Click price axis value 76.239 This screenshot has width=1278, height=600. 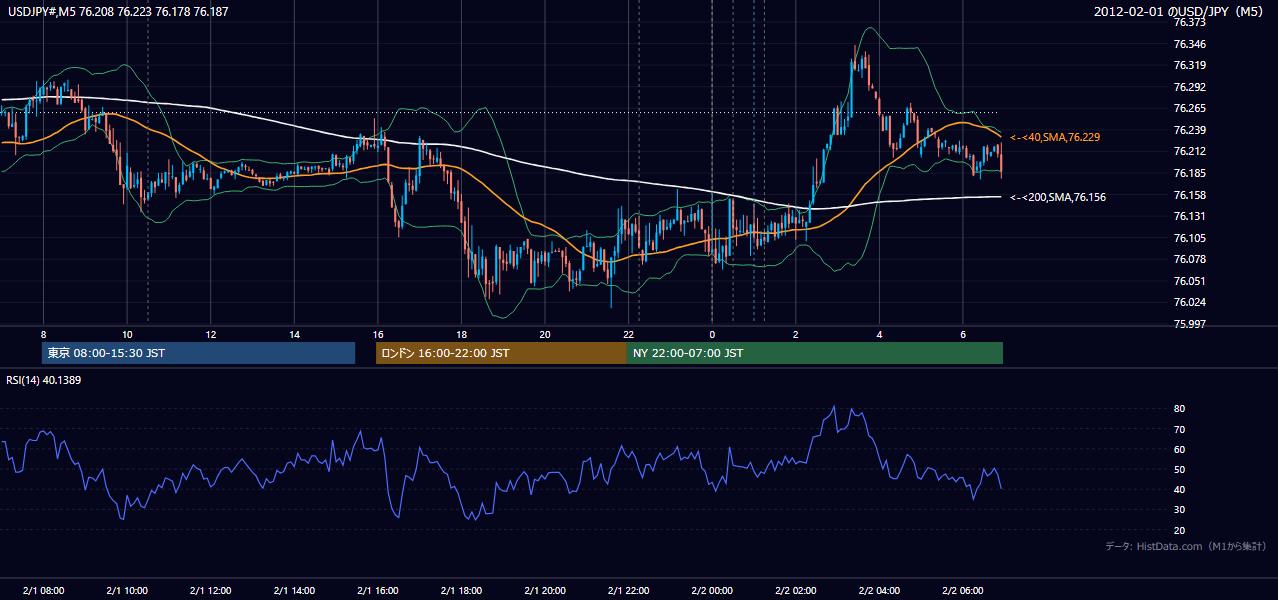1189,130
